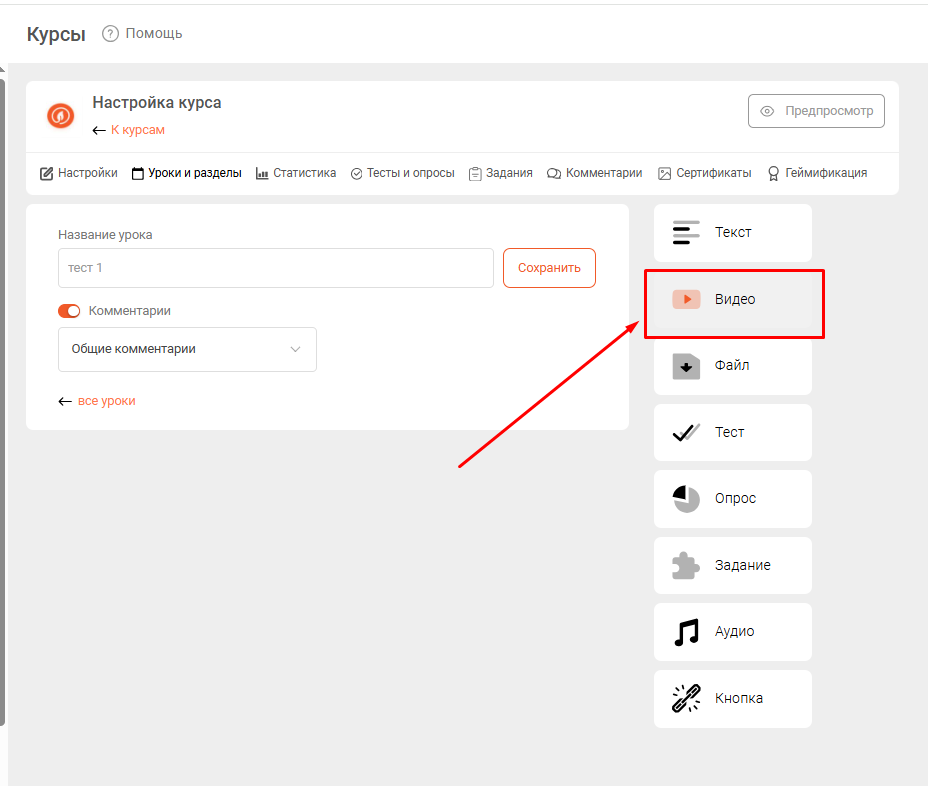
Task: Open the Геймификация tab
Action: (817, 173)
